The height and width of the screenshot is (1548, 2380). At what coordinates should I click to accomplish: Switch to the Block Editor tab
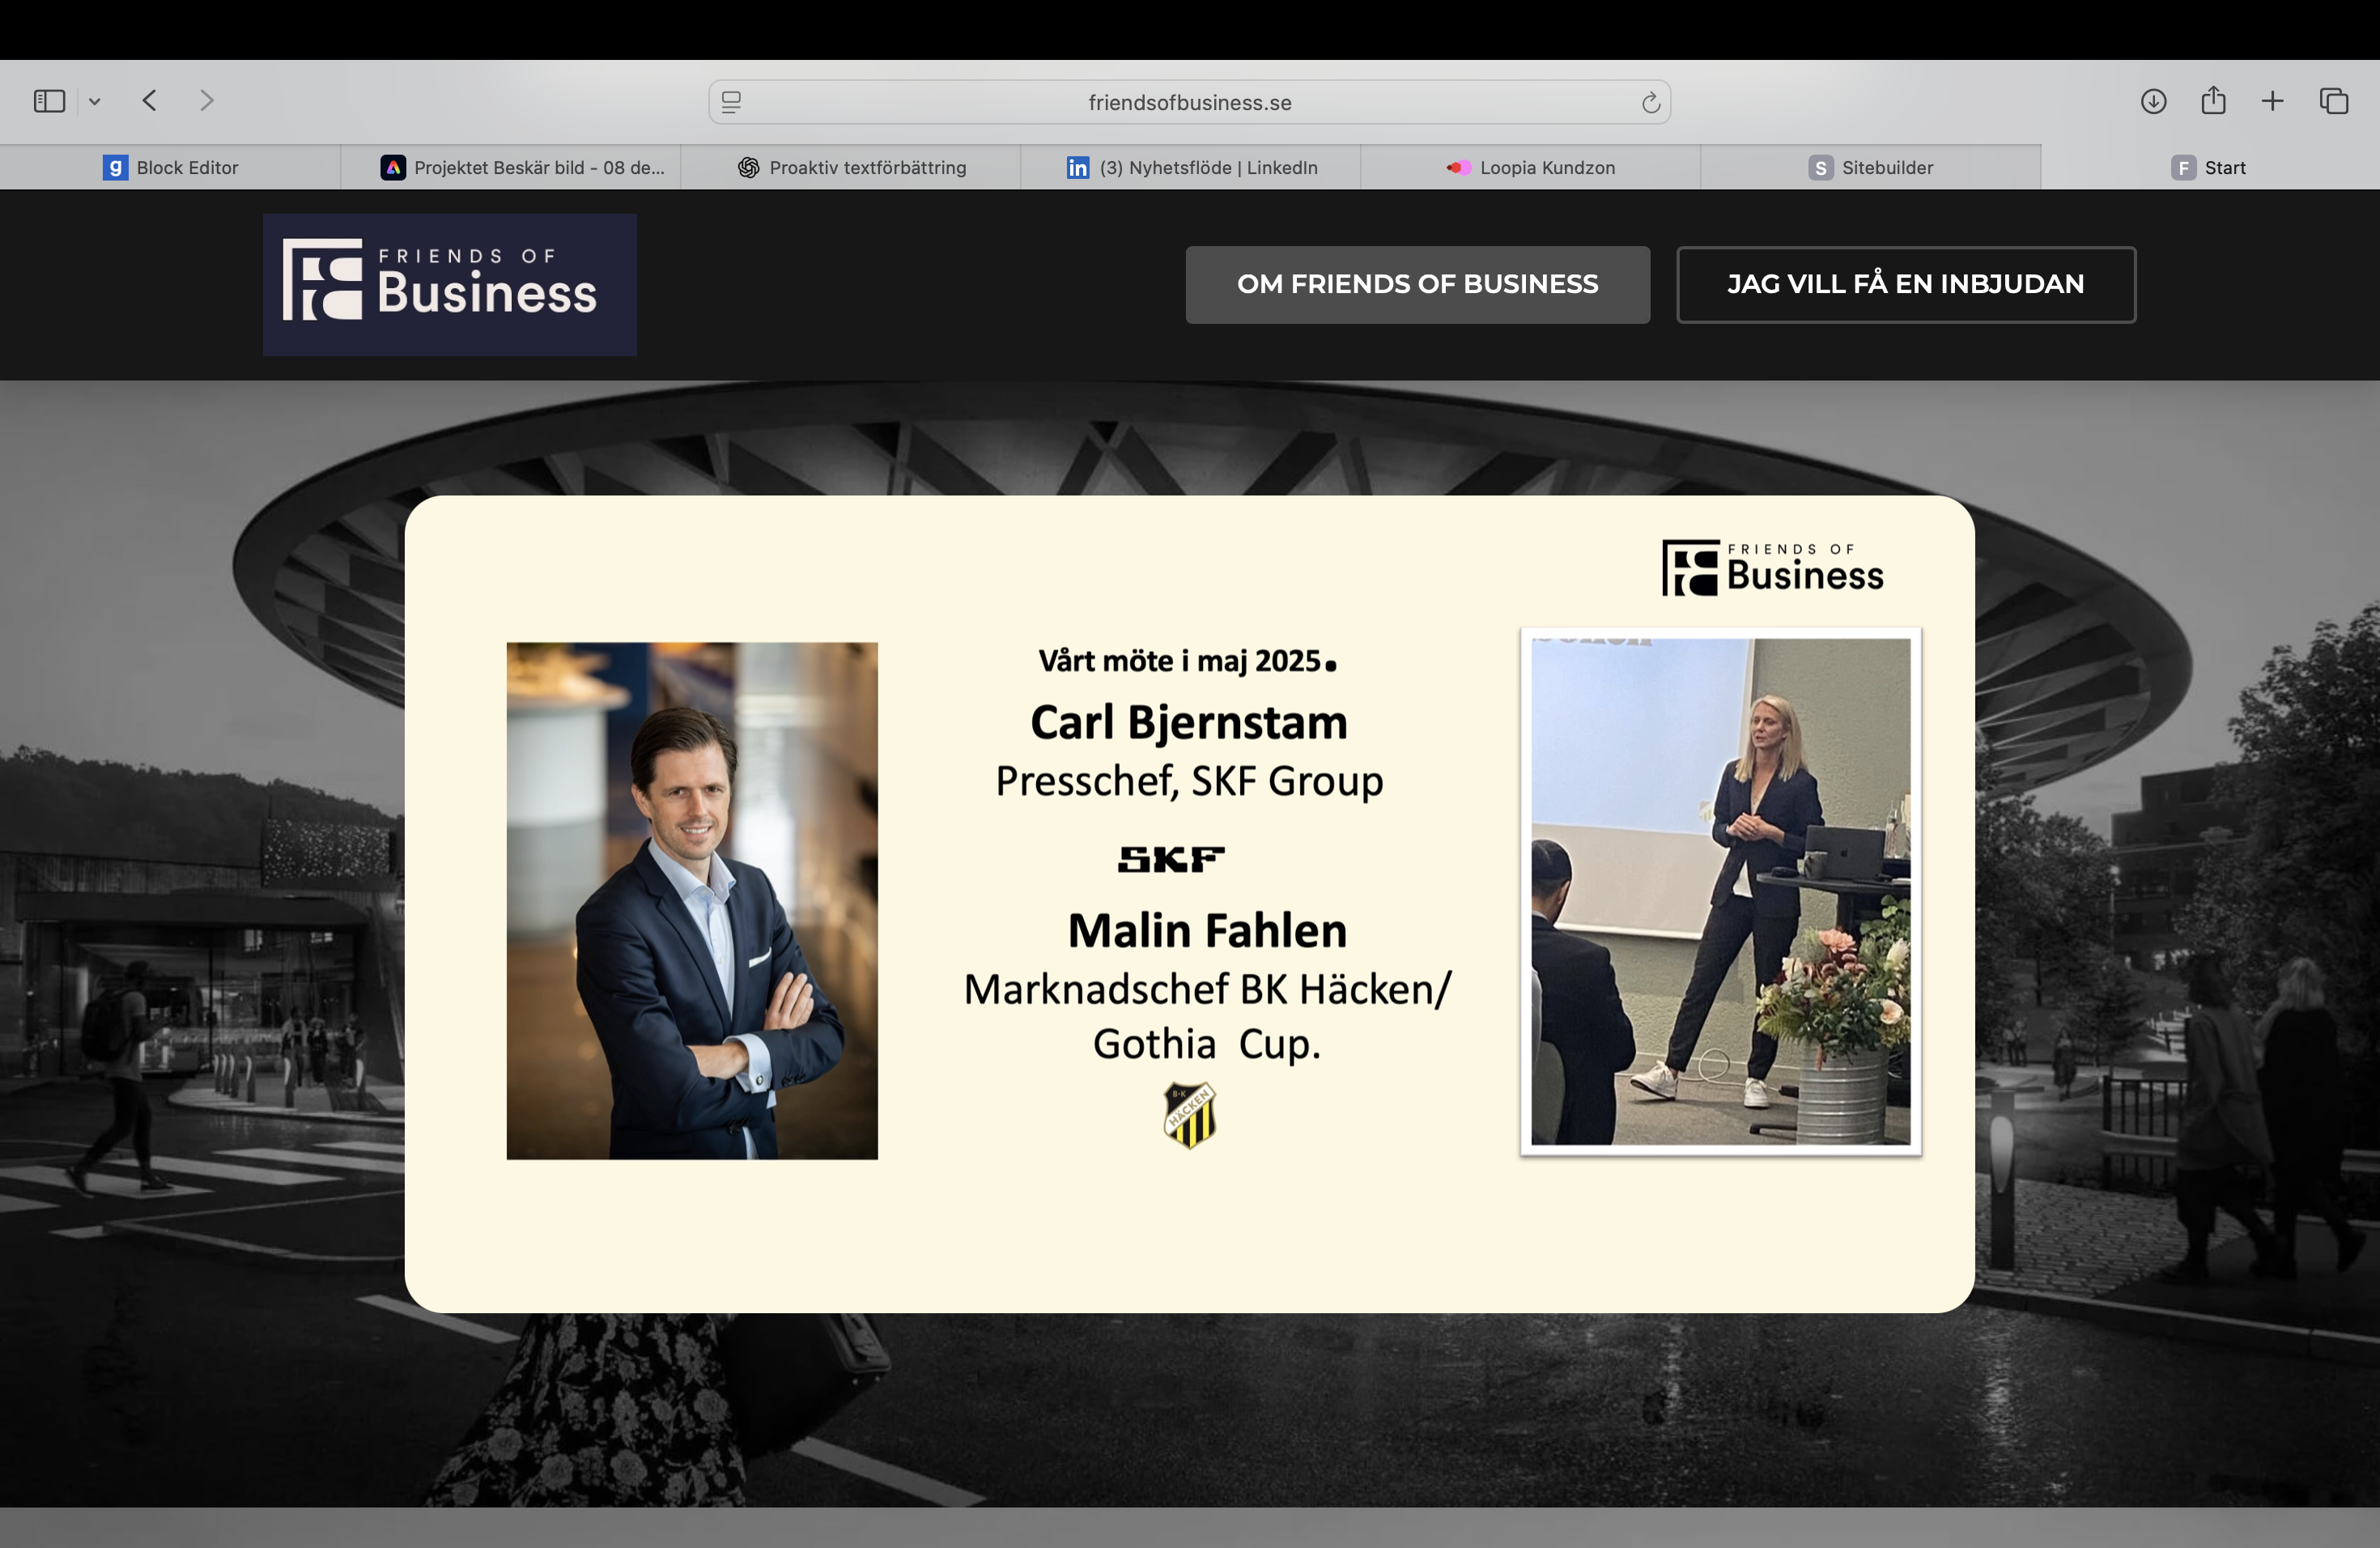point(170,167)
